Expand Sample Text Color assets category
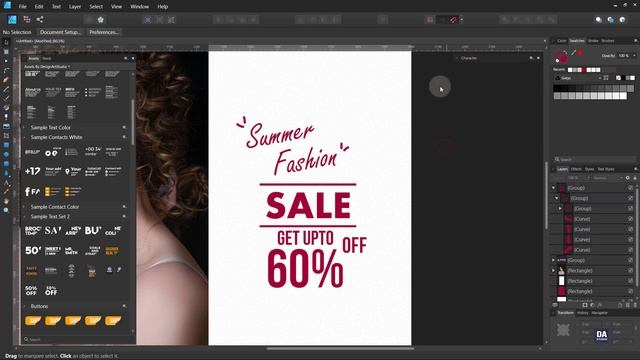640x360 pixels. click(x=24, y=127)
